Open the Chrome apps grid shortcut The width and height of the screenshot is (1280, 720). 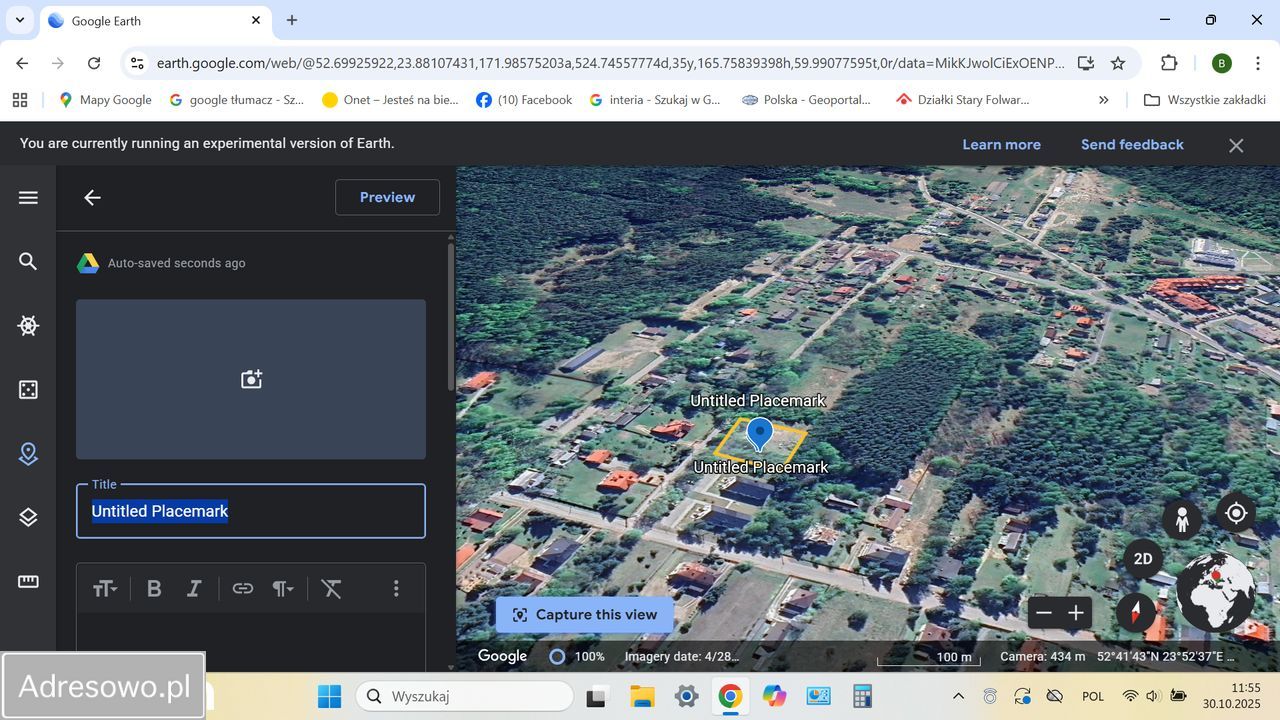(20, 100)
